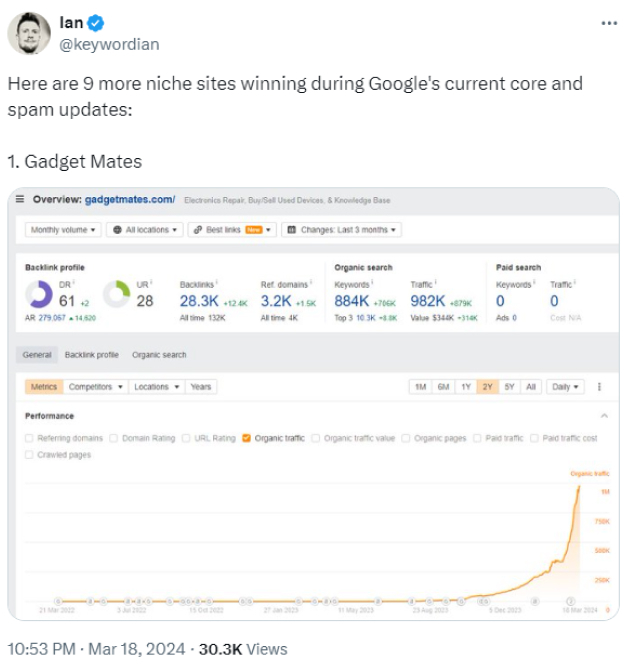Uncheck the Organic traffic checkbox
The width and height of the screenshot is (626, 672).
click(x=246, y=438)
